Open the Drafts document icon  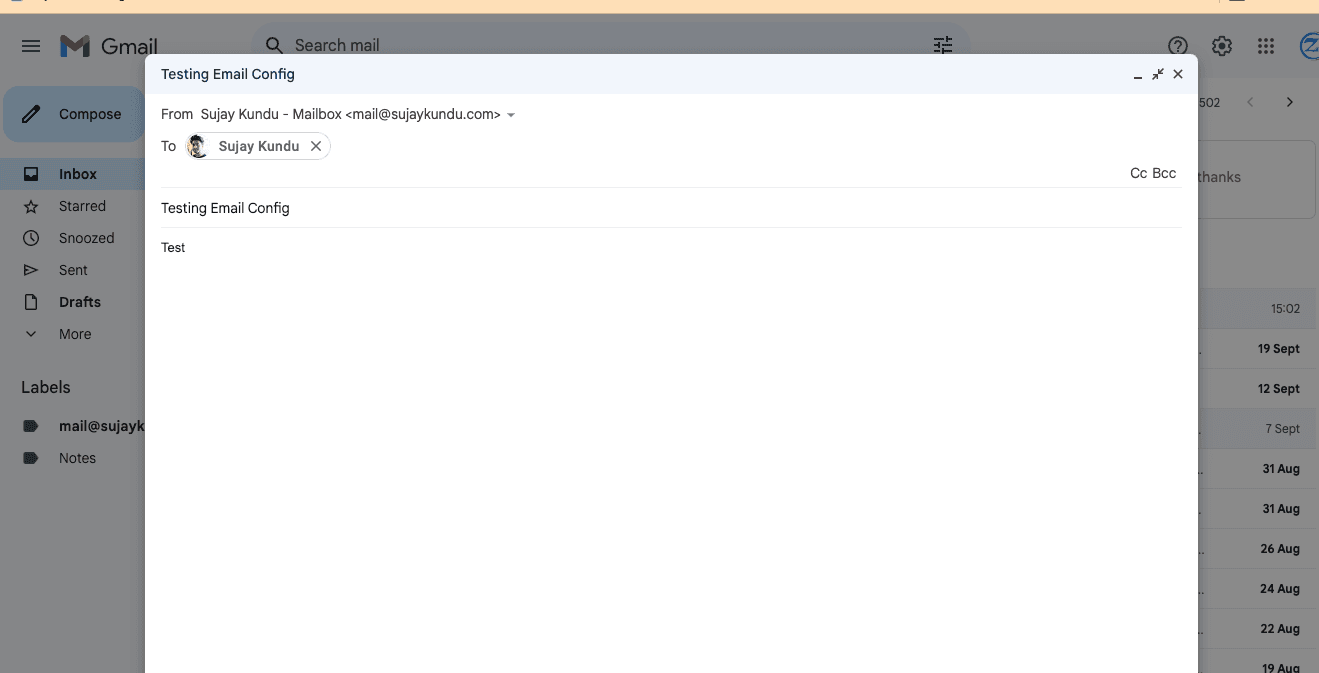pos(31,301)
